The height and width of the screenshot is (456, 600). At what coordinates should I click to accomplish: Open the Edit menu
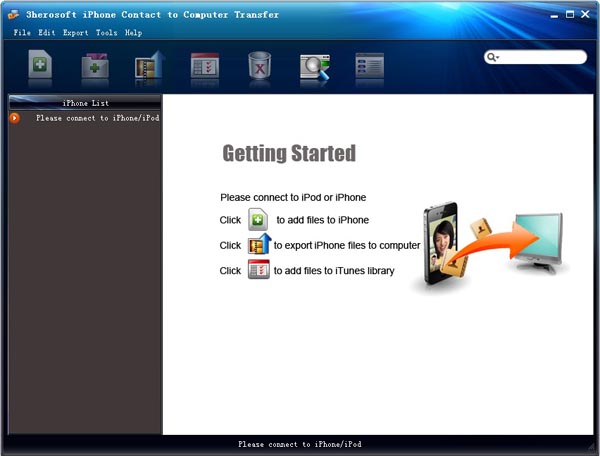47,33
